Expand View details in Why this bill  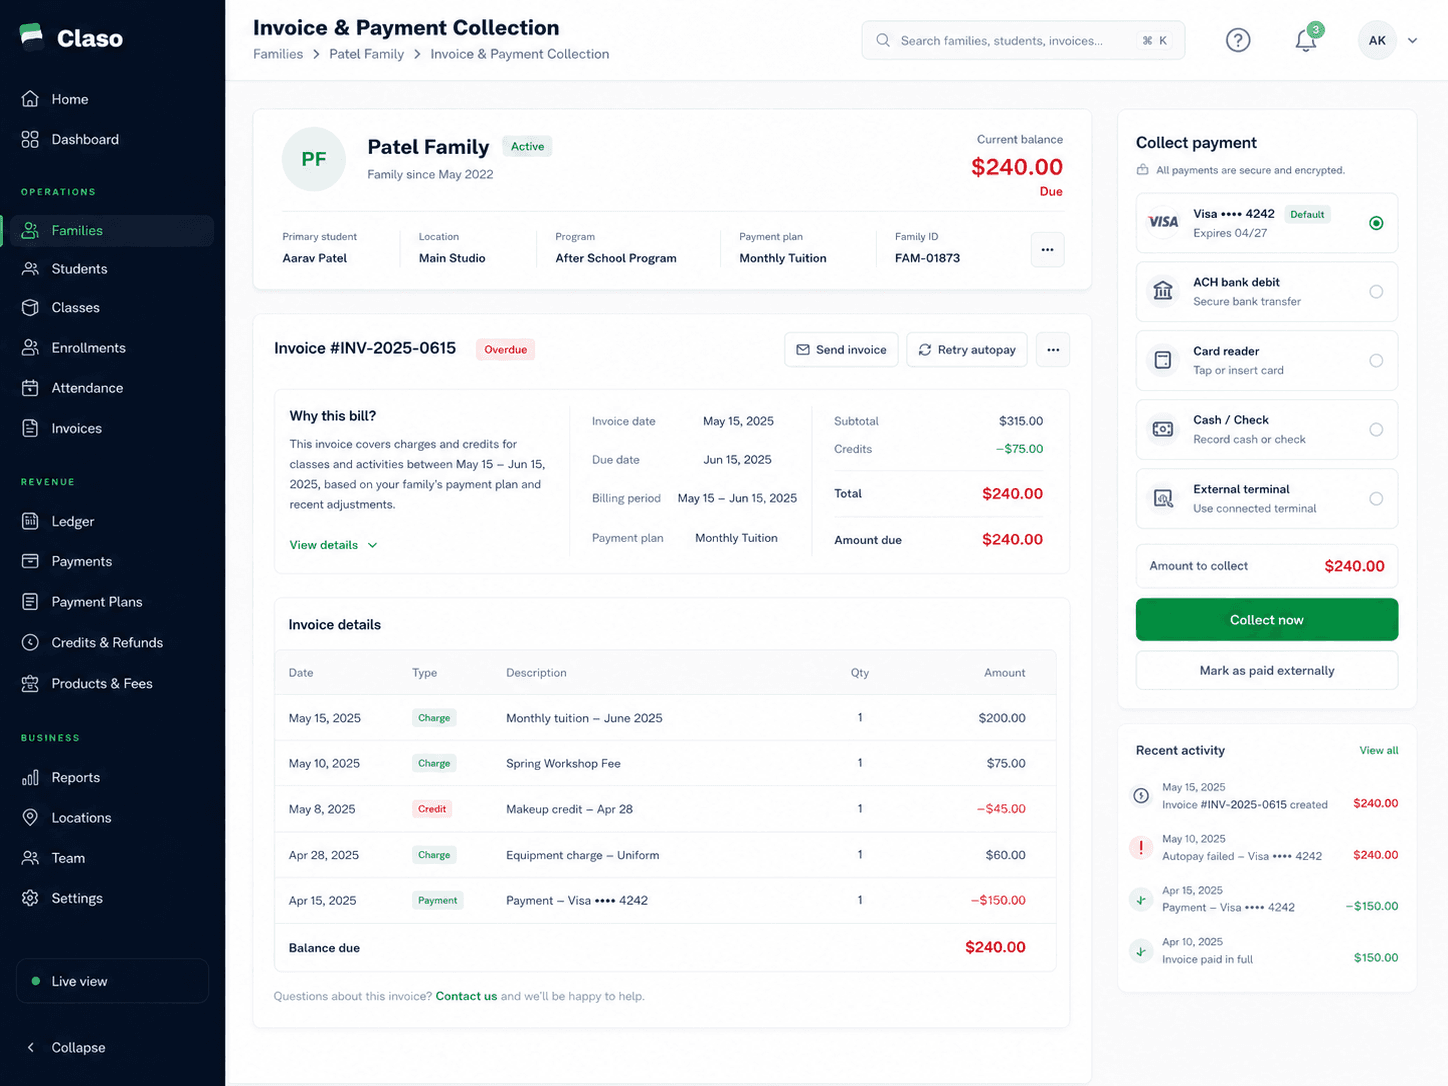tap(333, 545)
